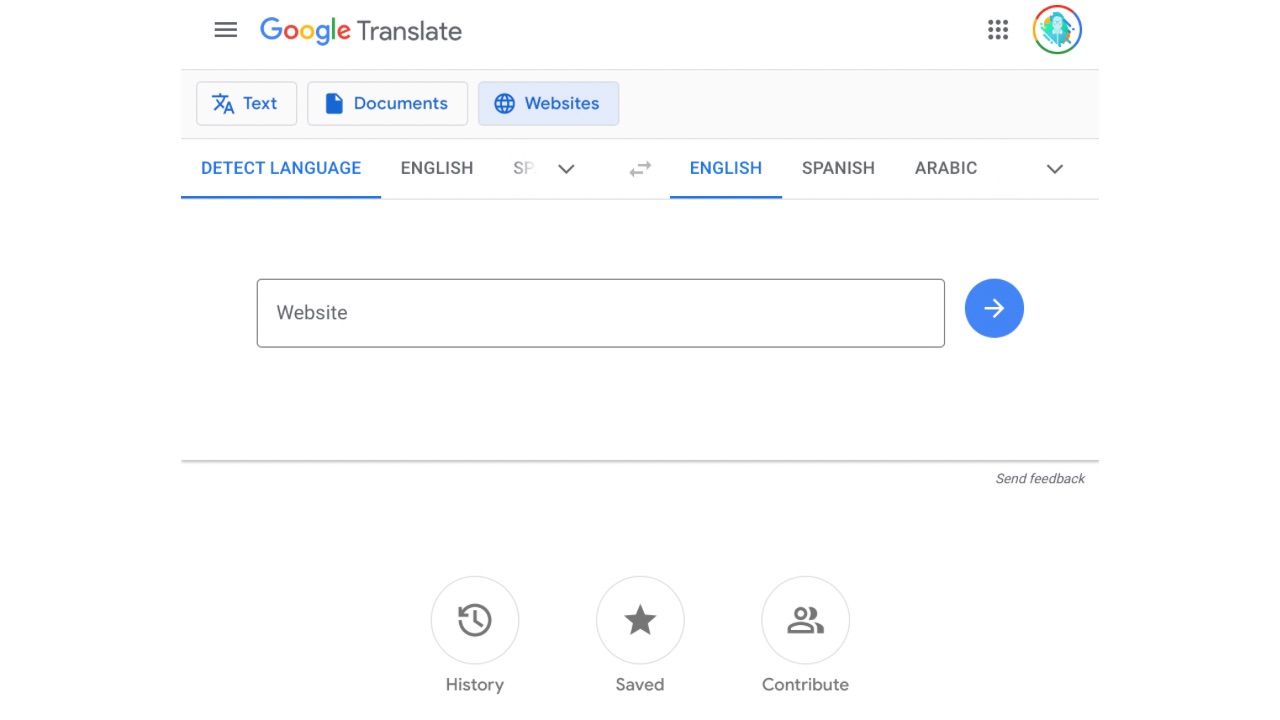Screen dimensions: 1280x720
Task: Select Detect Language as source
Action: pos(281,168)
